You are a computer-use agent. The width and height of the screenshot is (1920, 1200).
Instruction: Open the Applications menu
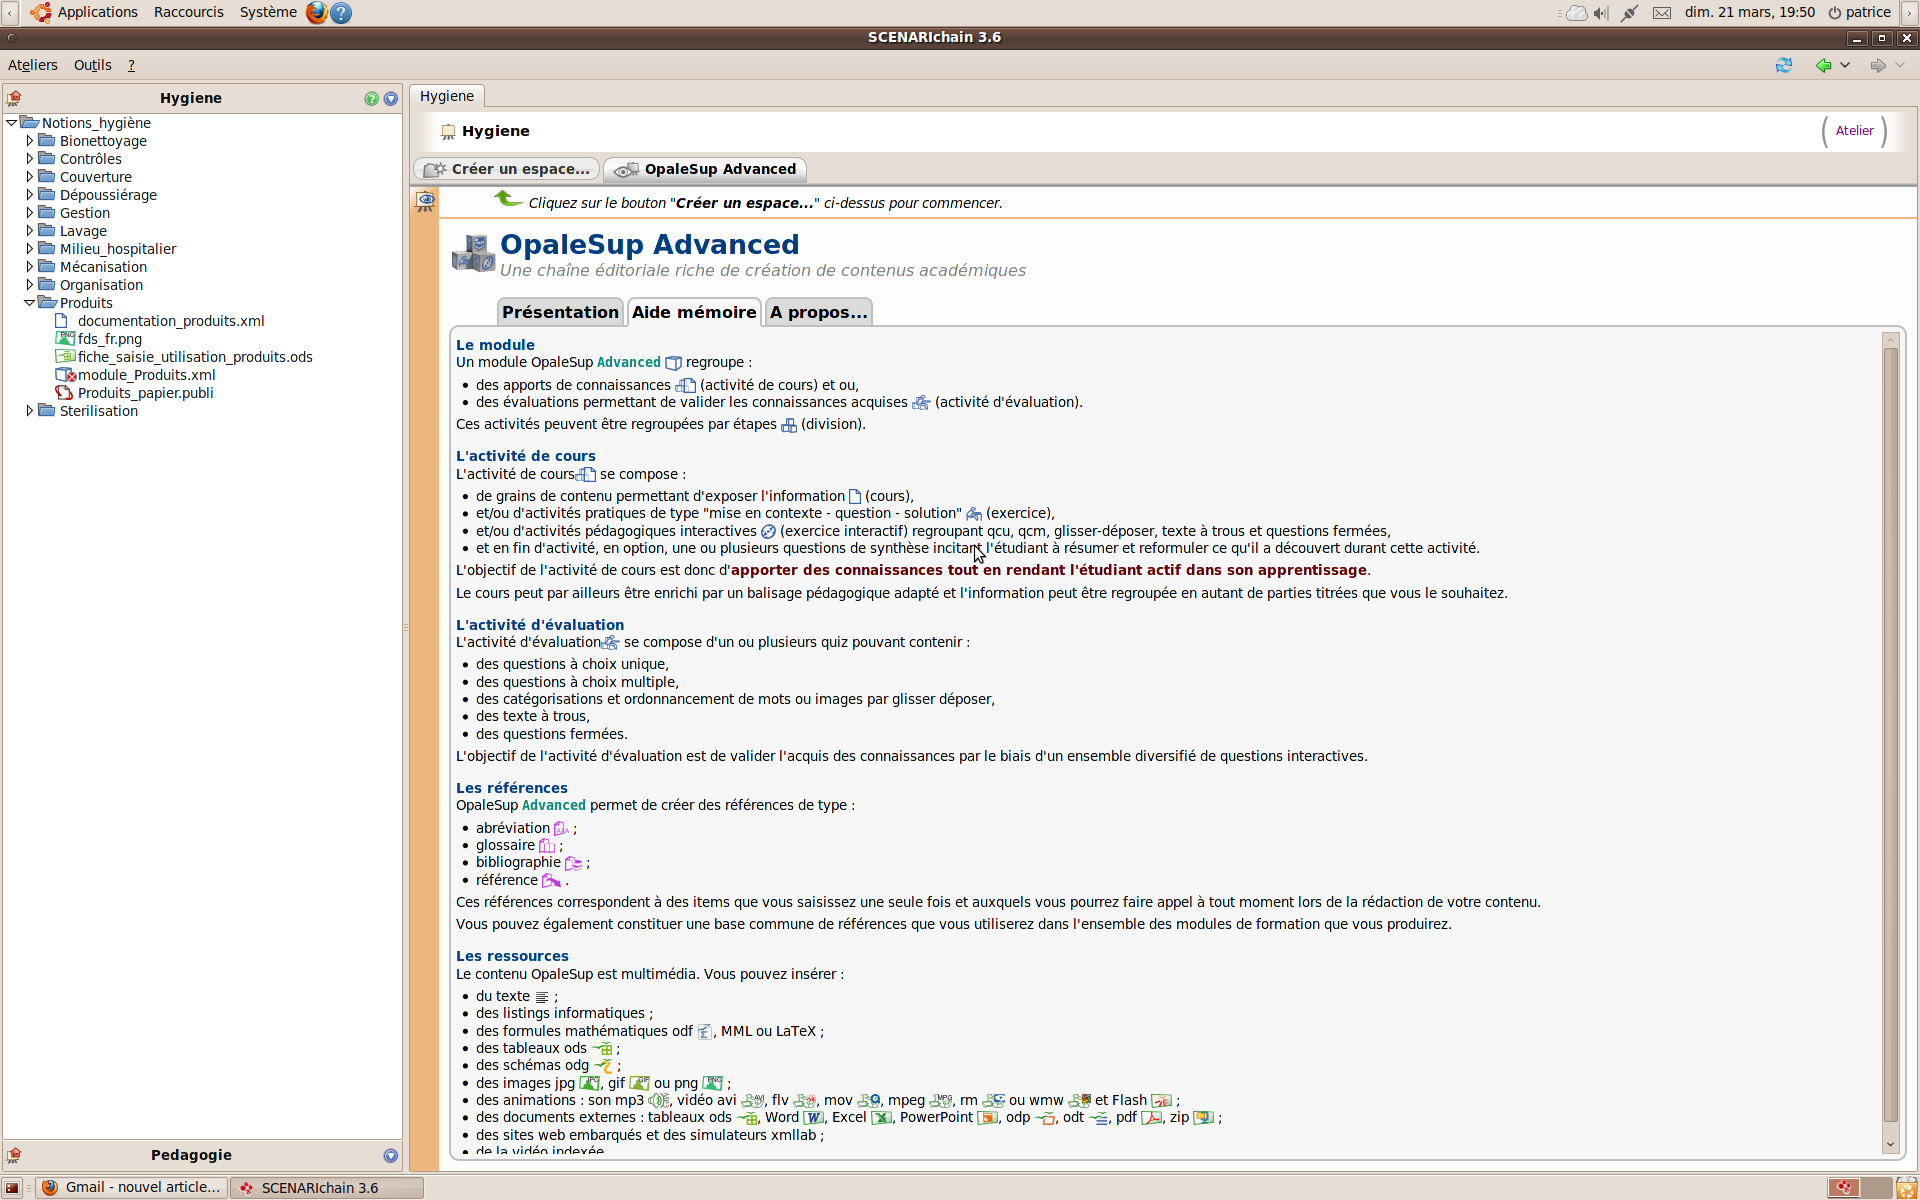(97, 12)
